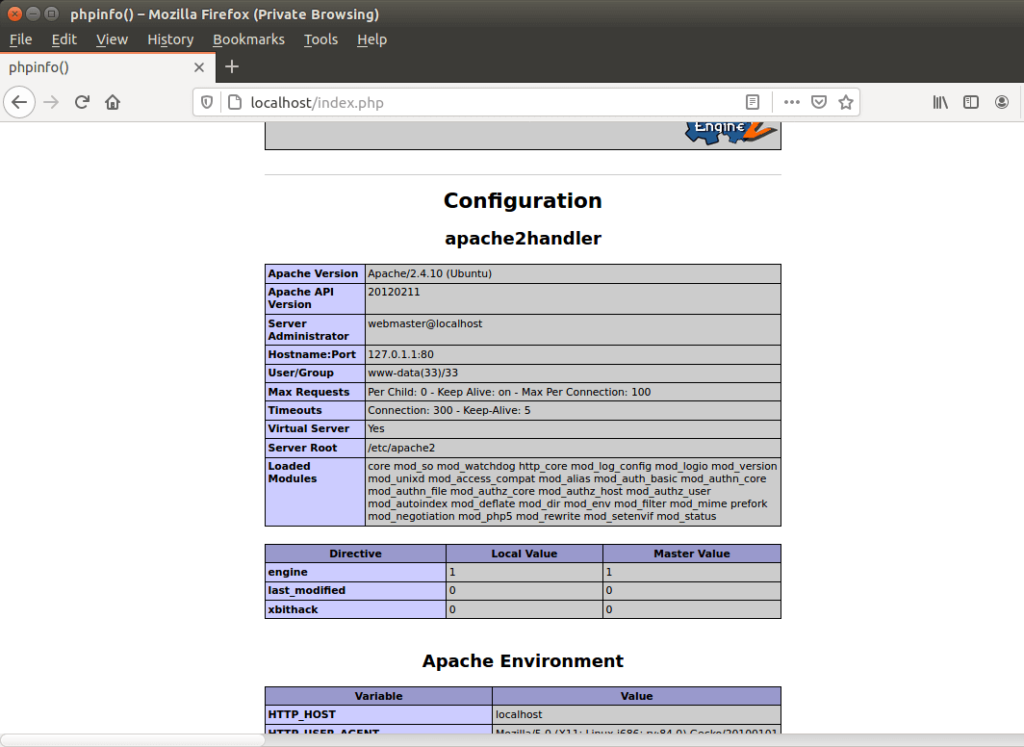1024x747 pixels.
Task: Open the page actions menu (three dots)
Action: pos(791,102)
